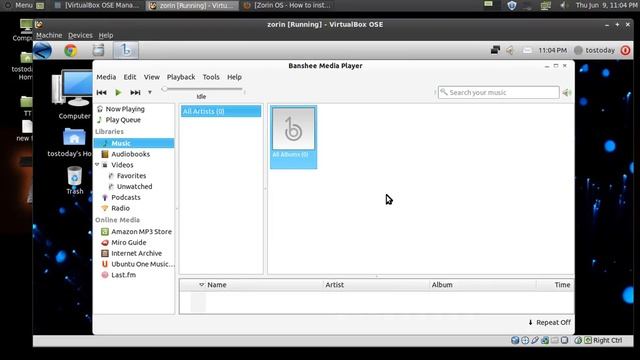Screen dimensions: 640x360
Task: Select Favorites under Videos
Action: click(131, 176)
